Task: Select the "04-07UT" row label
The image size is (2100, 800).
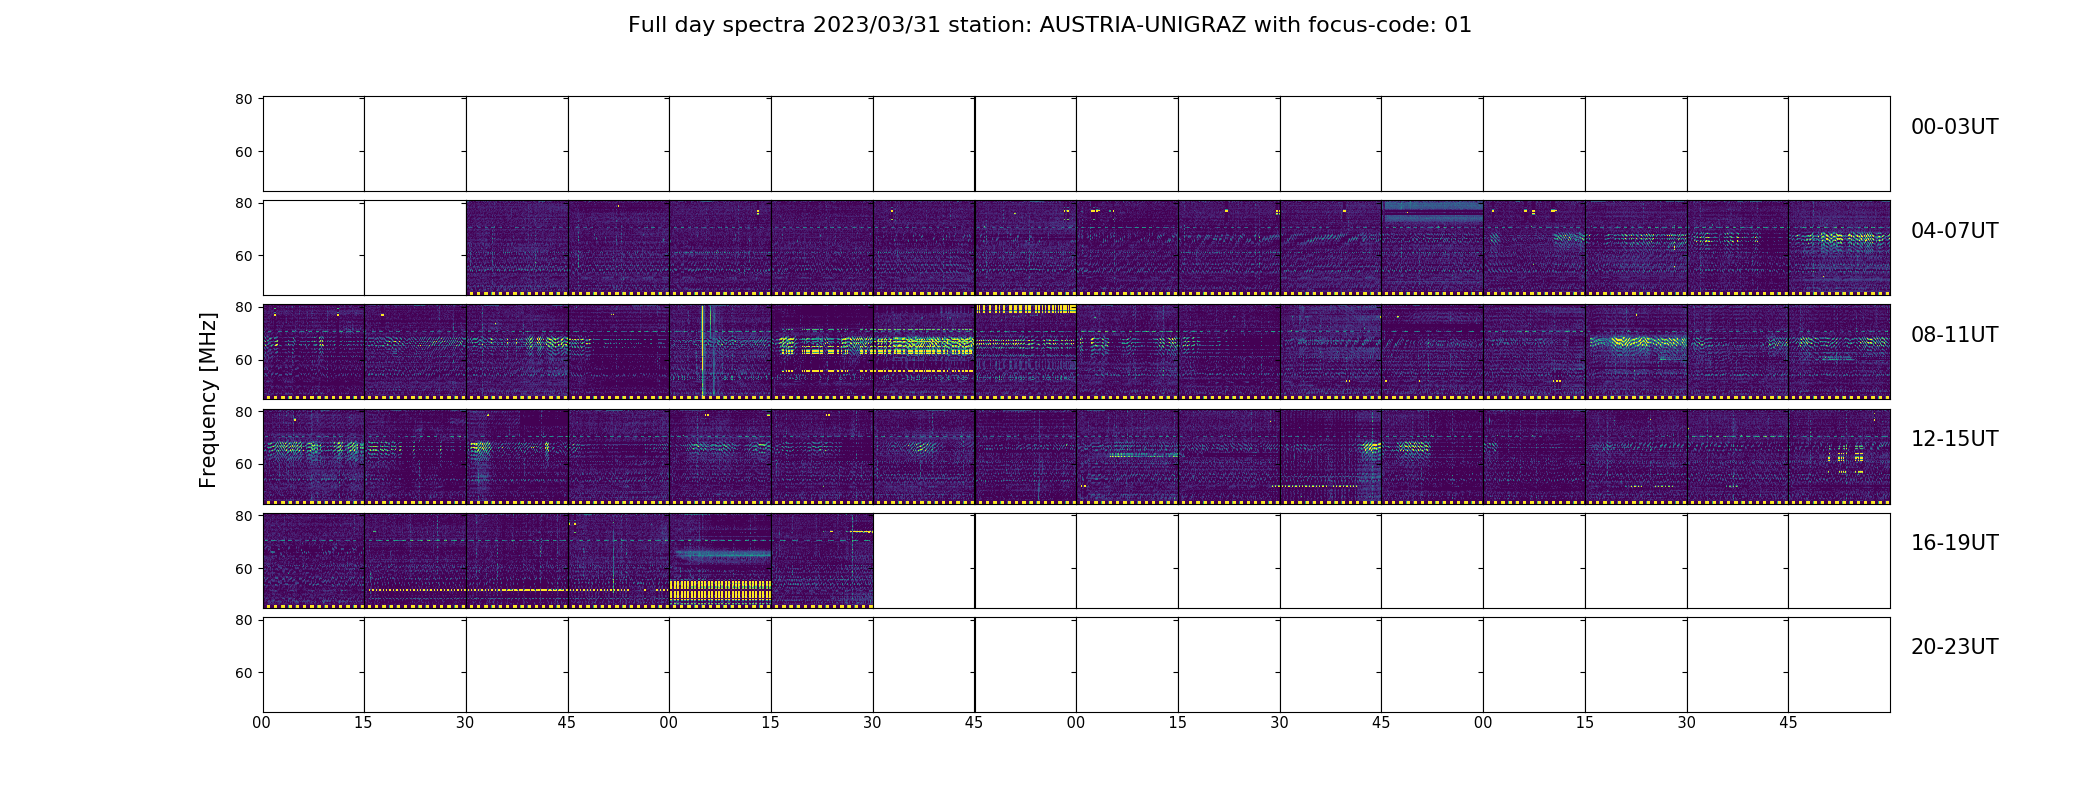Action: coord(1954,231)
